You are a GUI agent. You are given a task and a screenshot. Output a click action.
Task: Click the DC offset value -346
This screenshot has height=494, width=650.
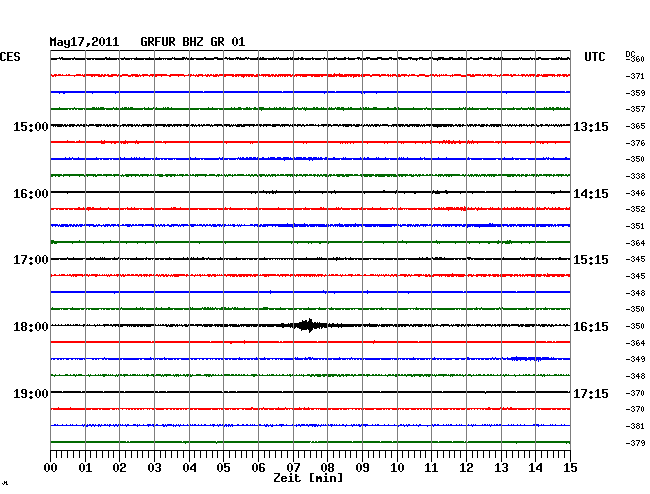click(635, 193)
